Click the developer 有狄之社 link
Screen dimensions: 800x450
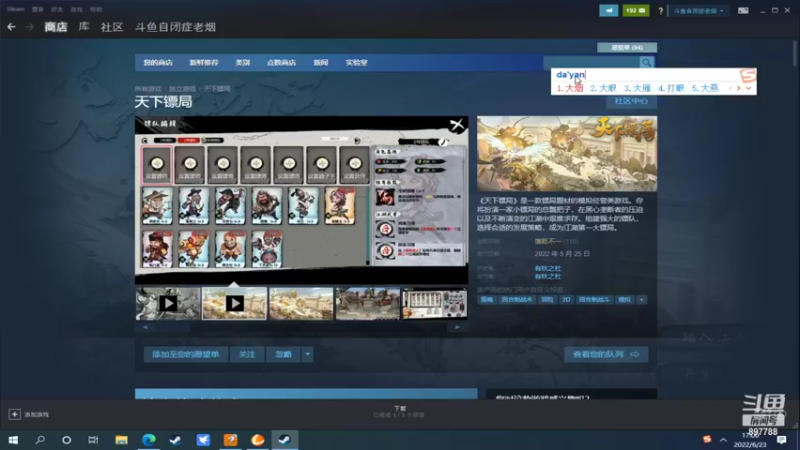click(x=547, y=268)
